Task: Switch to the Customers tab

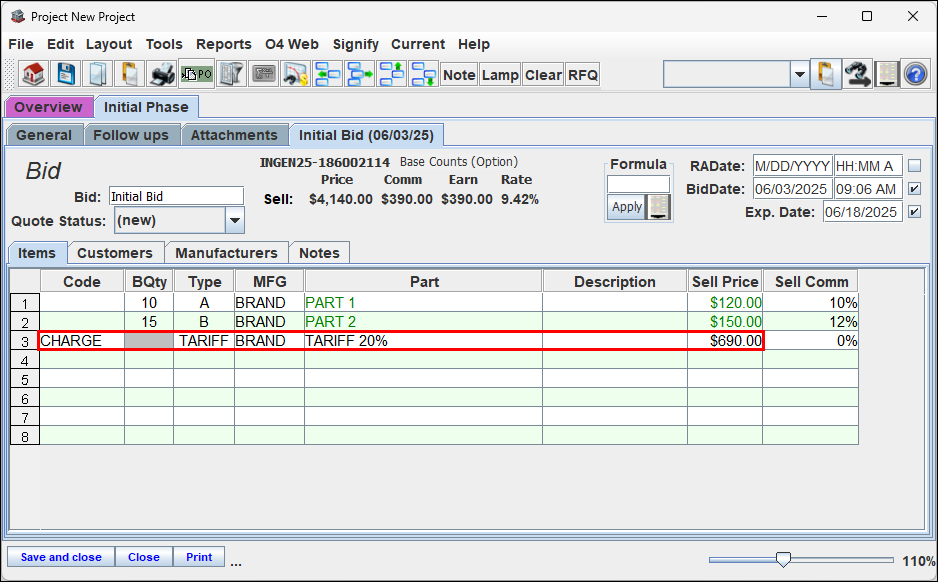Action: [115, 253]
